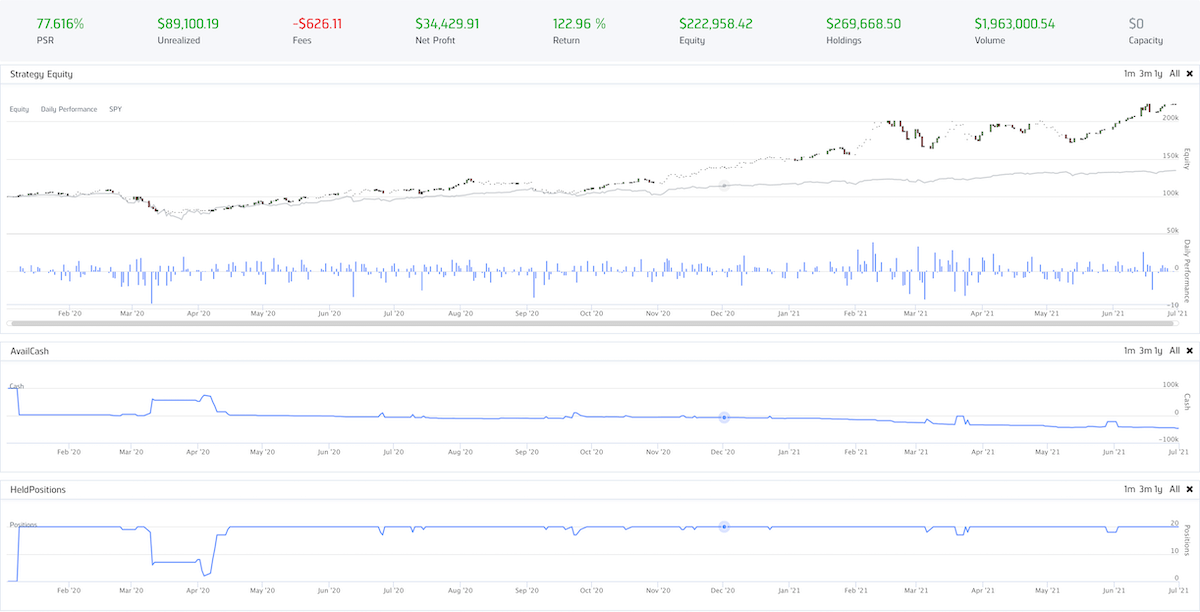
Task: Select 1m range in AvailCash chart
Action: [1129, 351]
